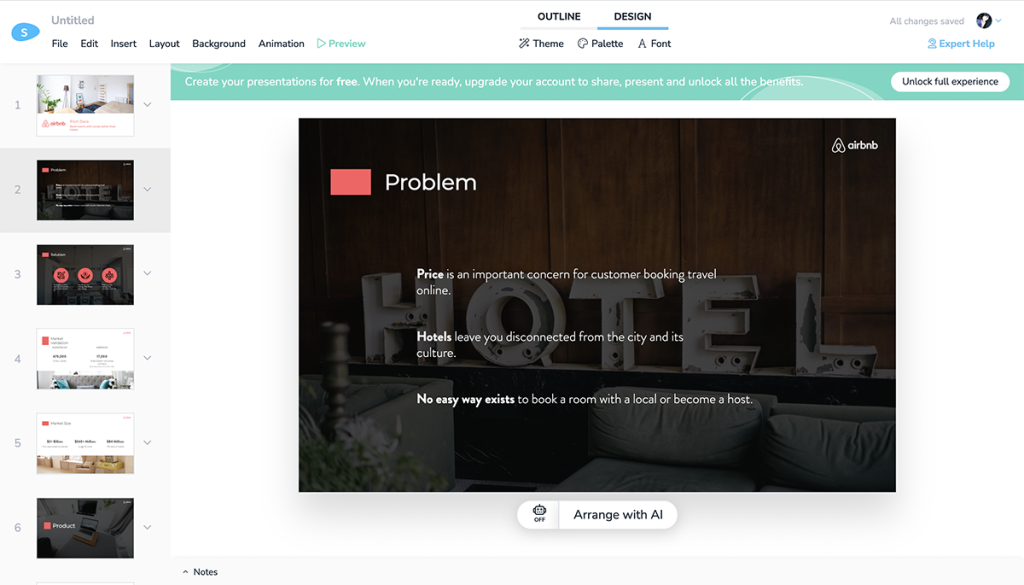
Task: Open the dropdown arrow on slide 5
Action: 148,443
